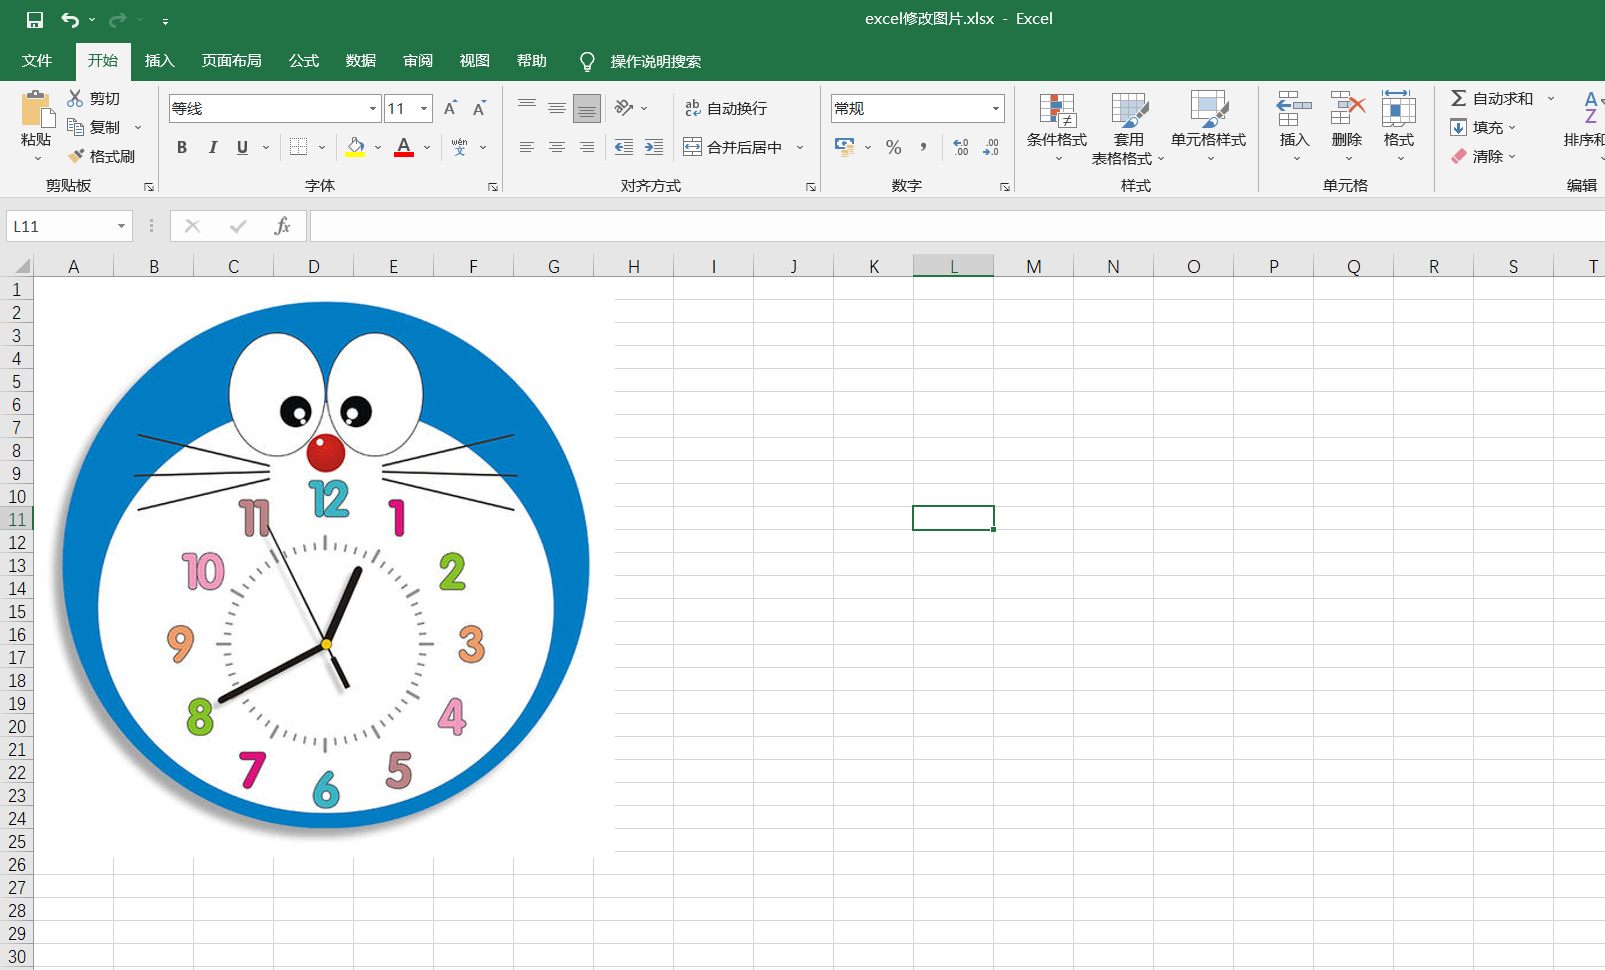
Task: Click decrease decimal places icon
Action: pos(991,147)
